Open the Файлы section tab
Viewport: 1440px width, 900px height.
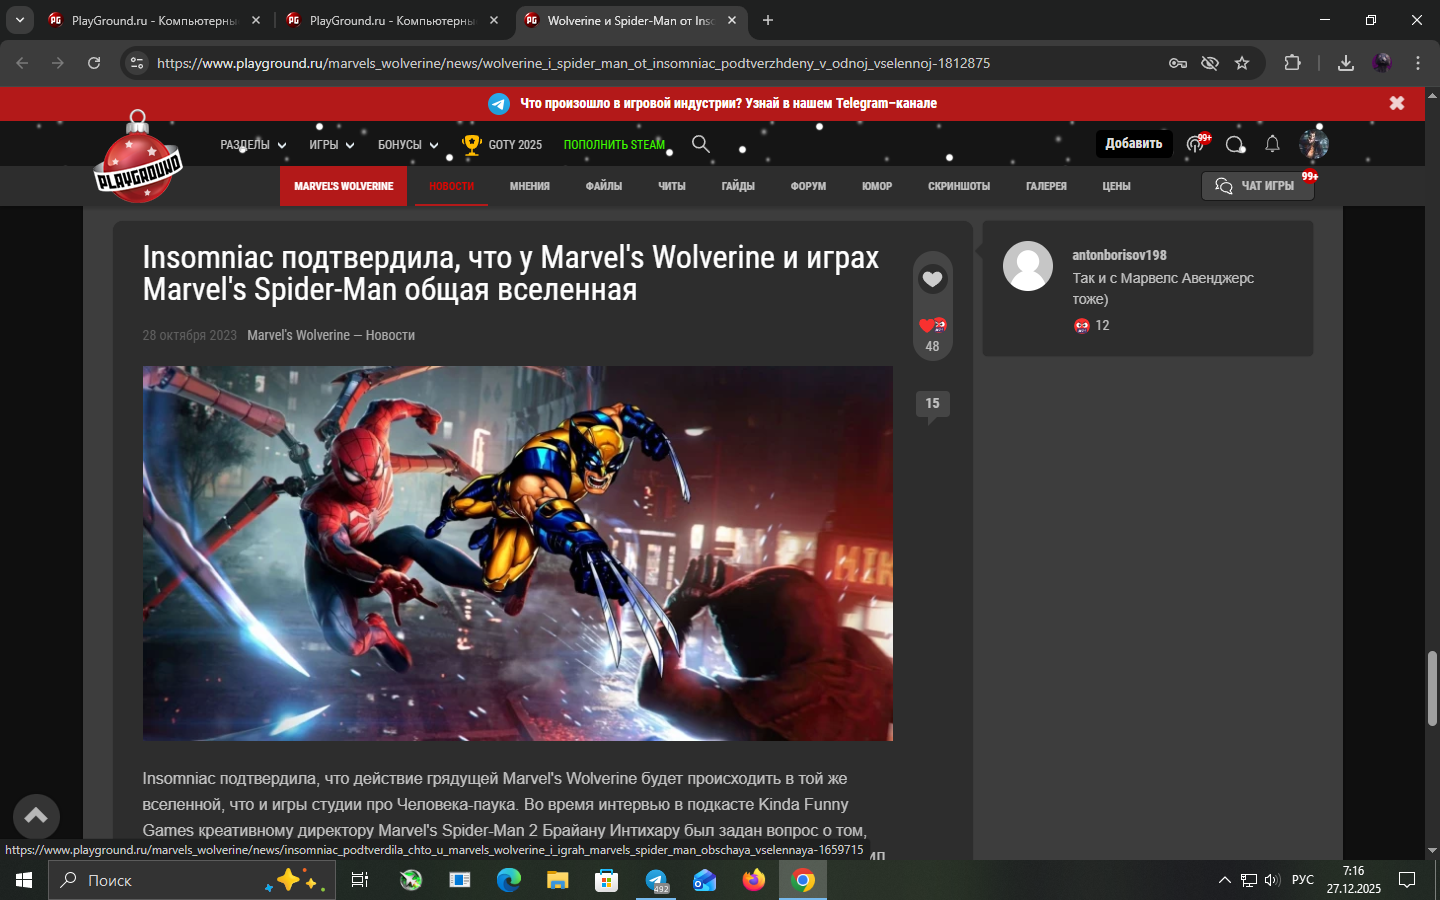click(604, 186)
